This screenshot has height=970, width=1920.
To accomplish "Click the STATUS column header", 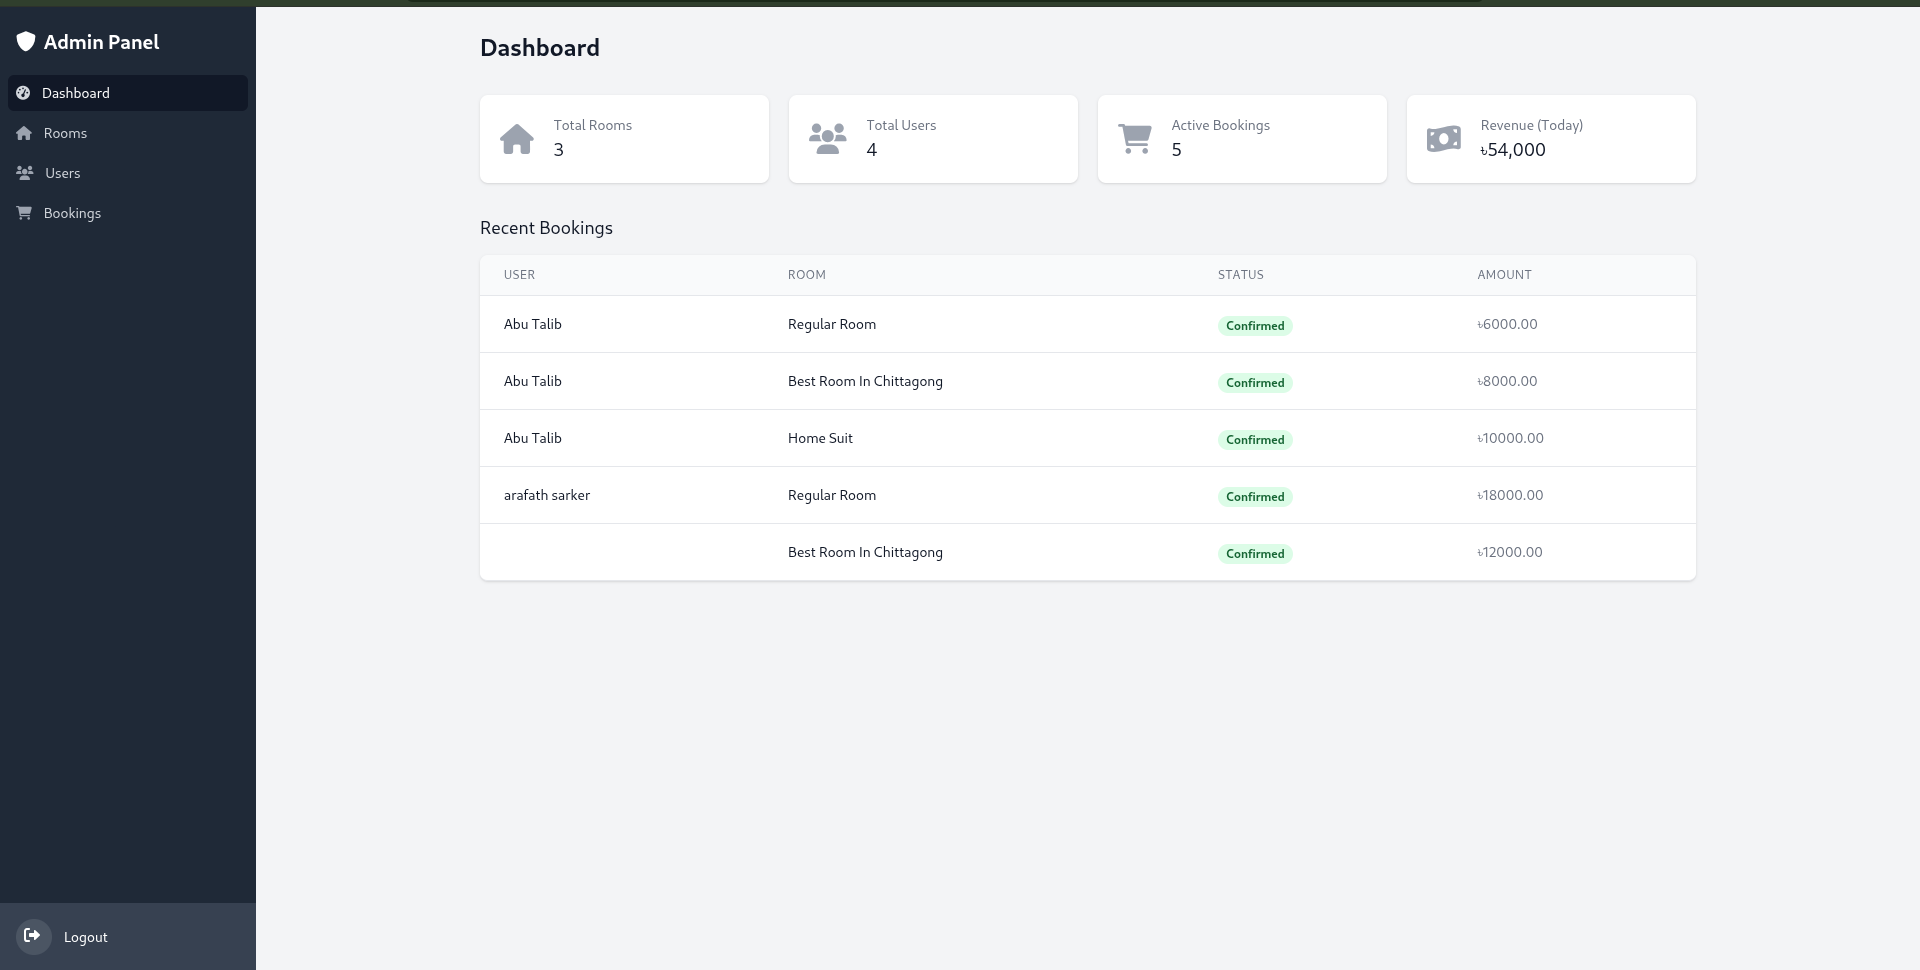I will [x=1241, y=274].
